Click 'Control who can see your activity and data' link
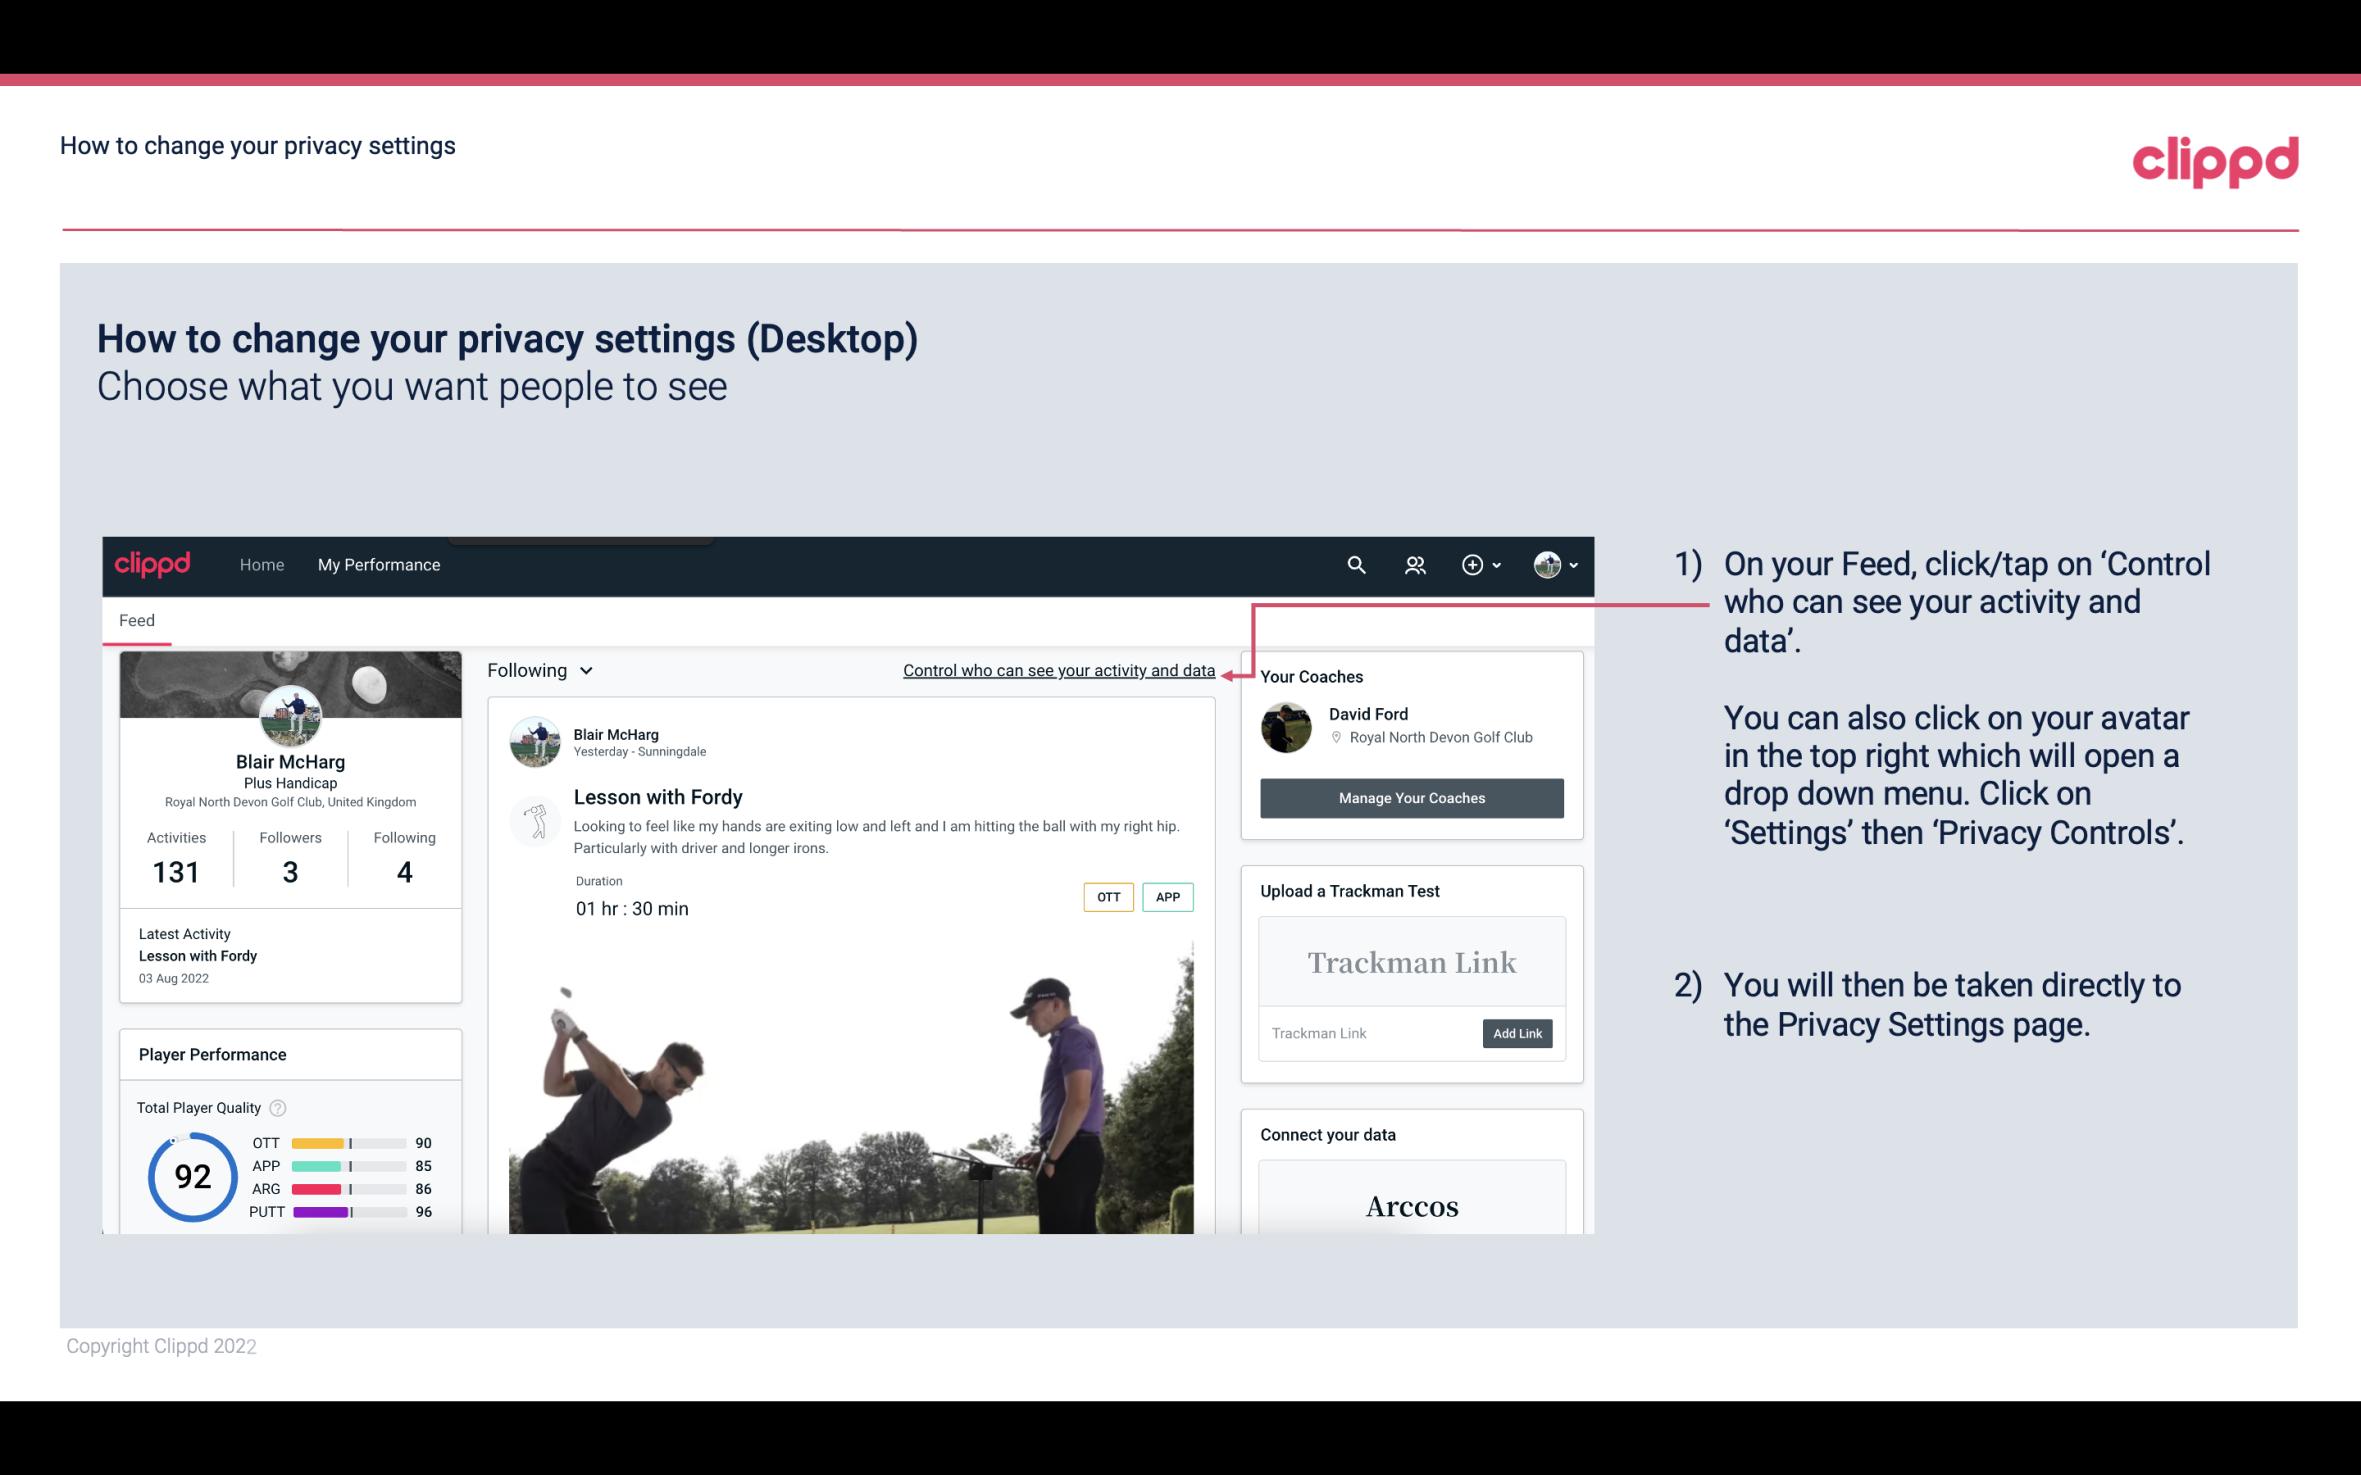Viewport: 2361px width, 1475px height. [1058, 670]
